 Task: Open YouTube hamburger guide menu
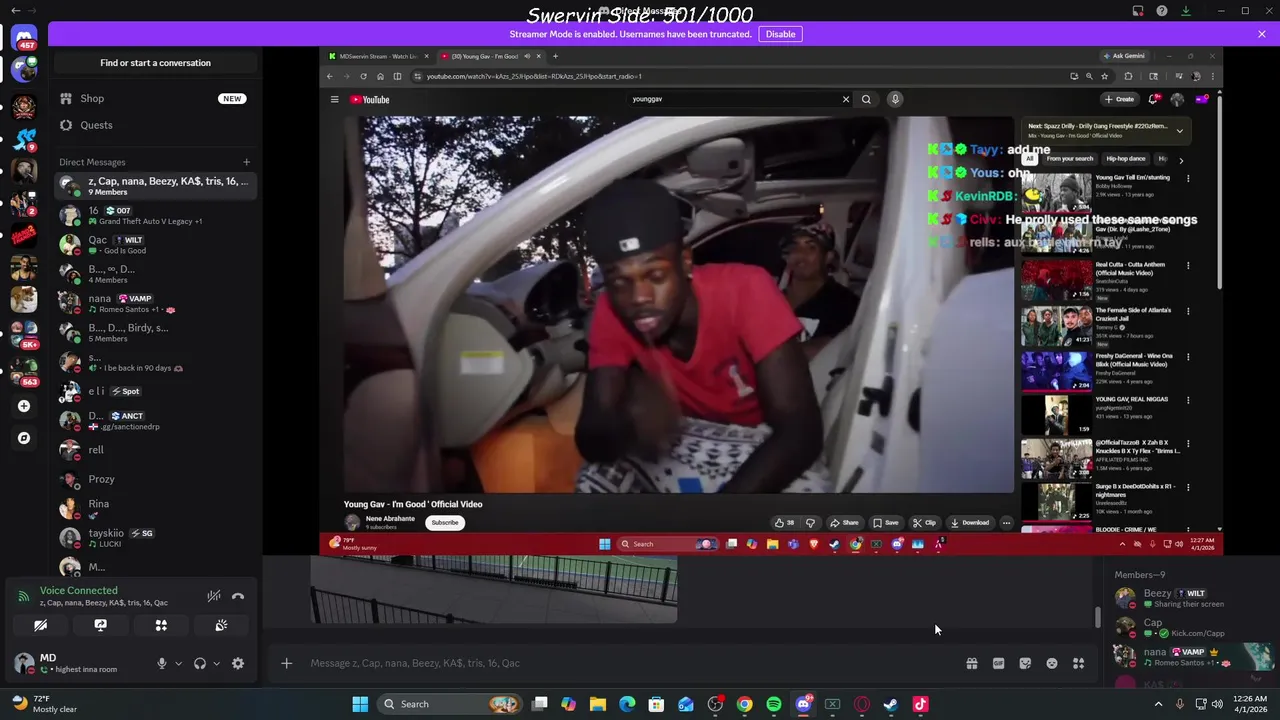coord(334,99)
